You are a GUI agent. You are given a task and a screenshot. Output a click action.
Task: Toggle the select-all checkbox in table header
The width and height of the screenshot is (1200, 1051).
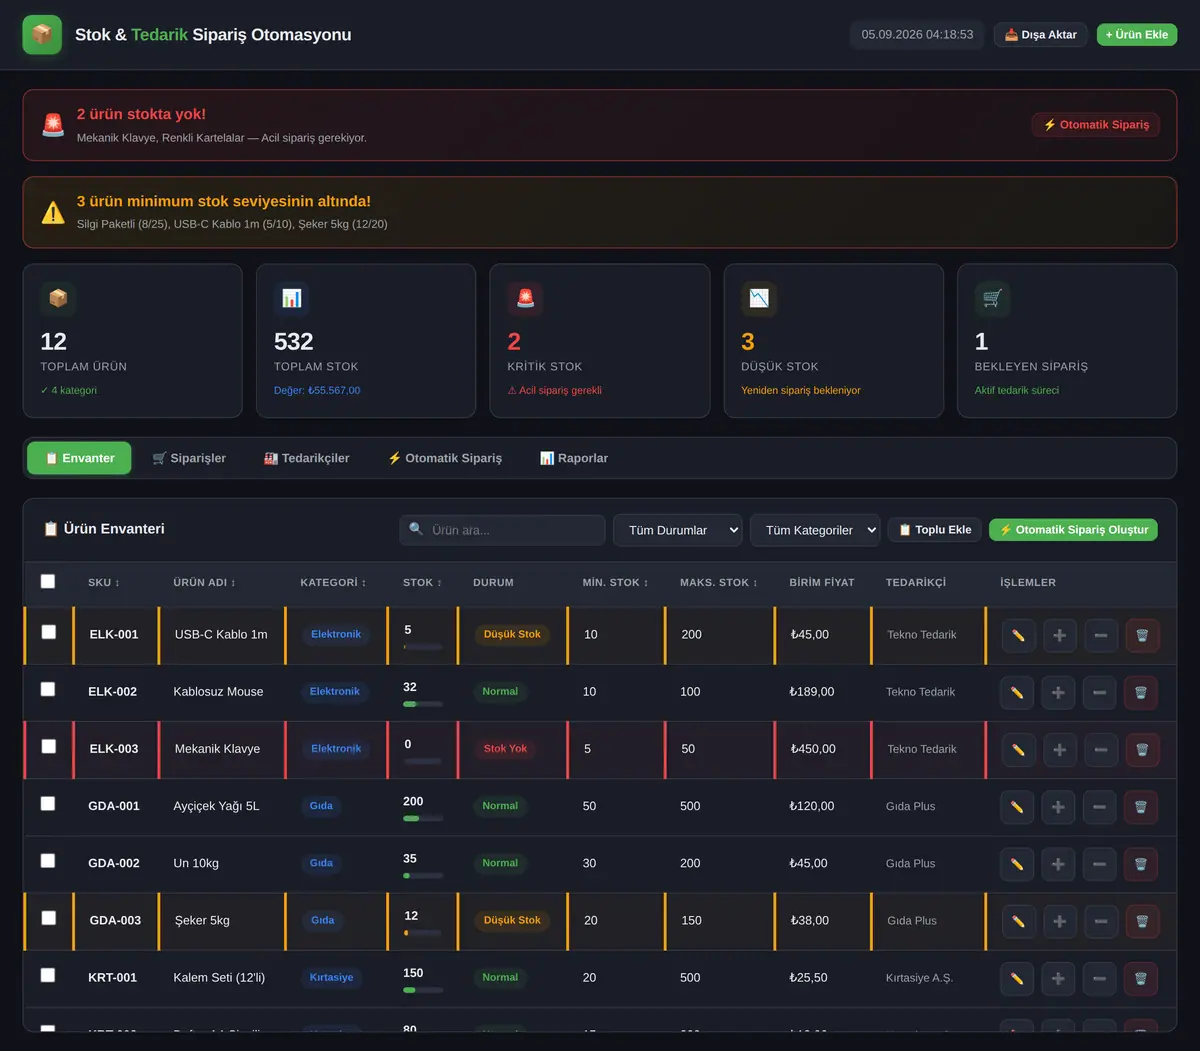pyautogui.click(x=48, y=581)
